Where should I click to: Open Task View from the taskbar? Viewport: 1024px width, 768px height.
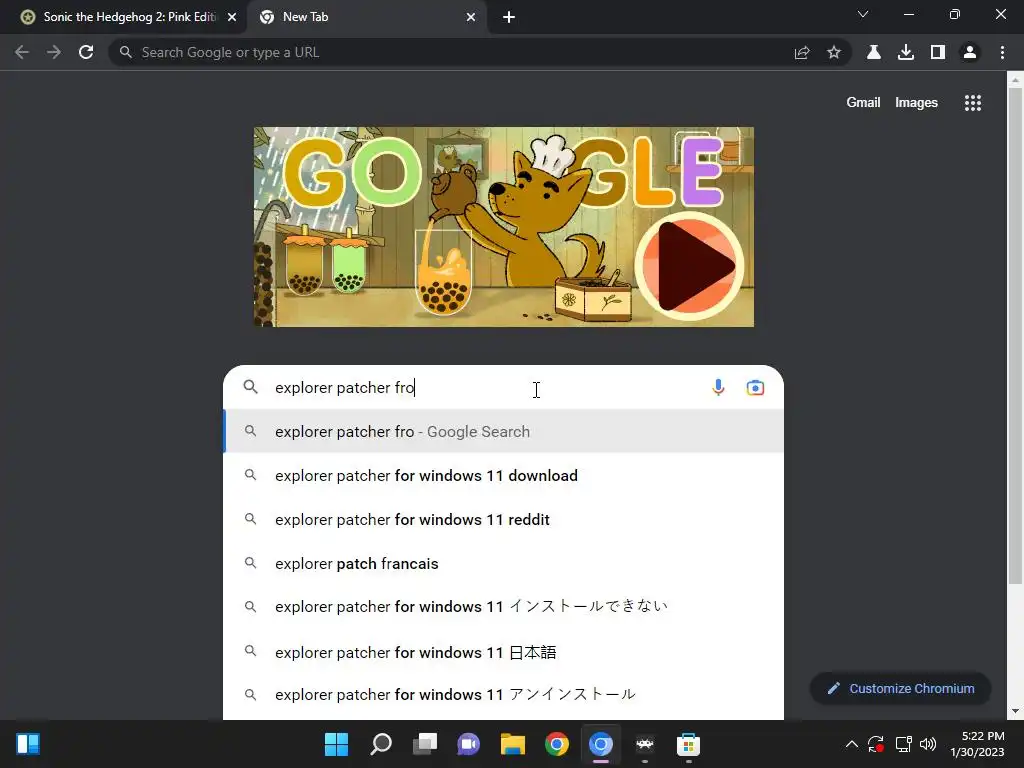click(x=424, y=744)
